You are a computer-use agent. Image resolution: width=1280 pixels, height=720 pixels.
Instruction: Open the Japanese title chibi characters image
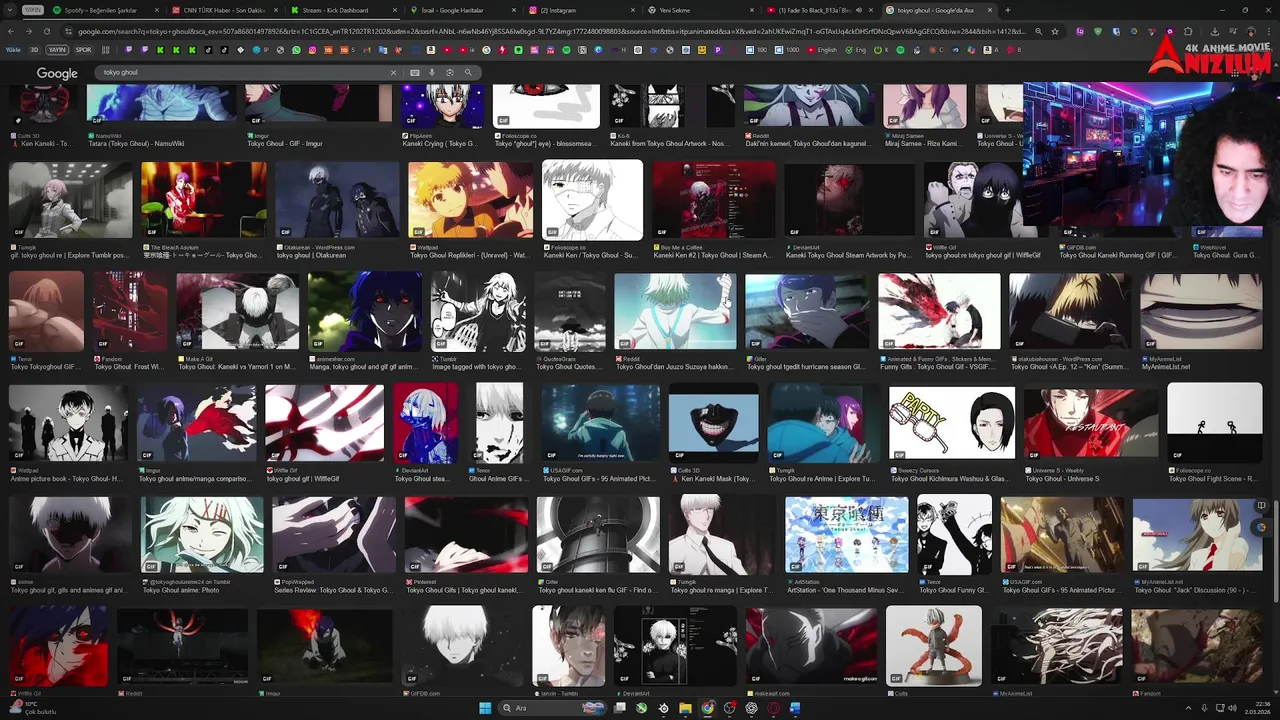point(846,534)
